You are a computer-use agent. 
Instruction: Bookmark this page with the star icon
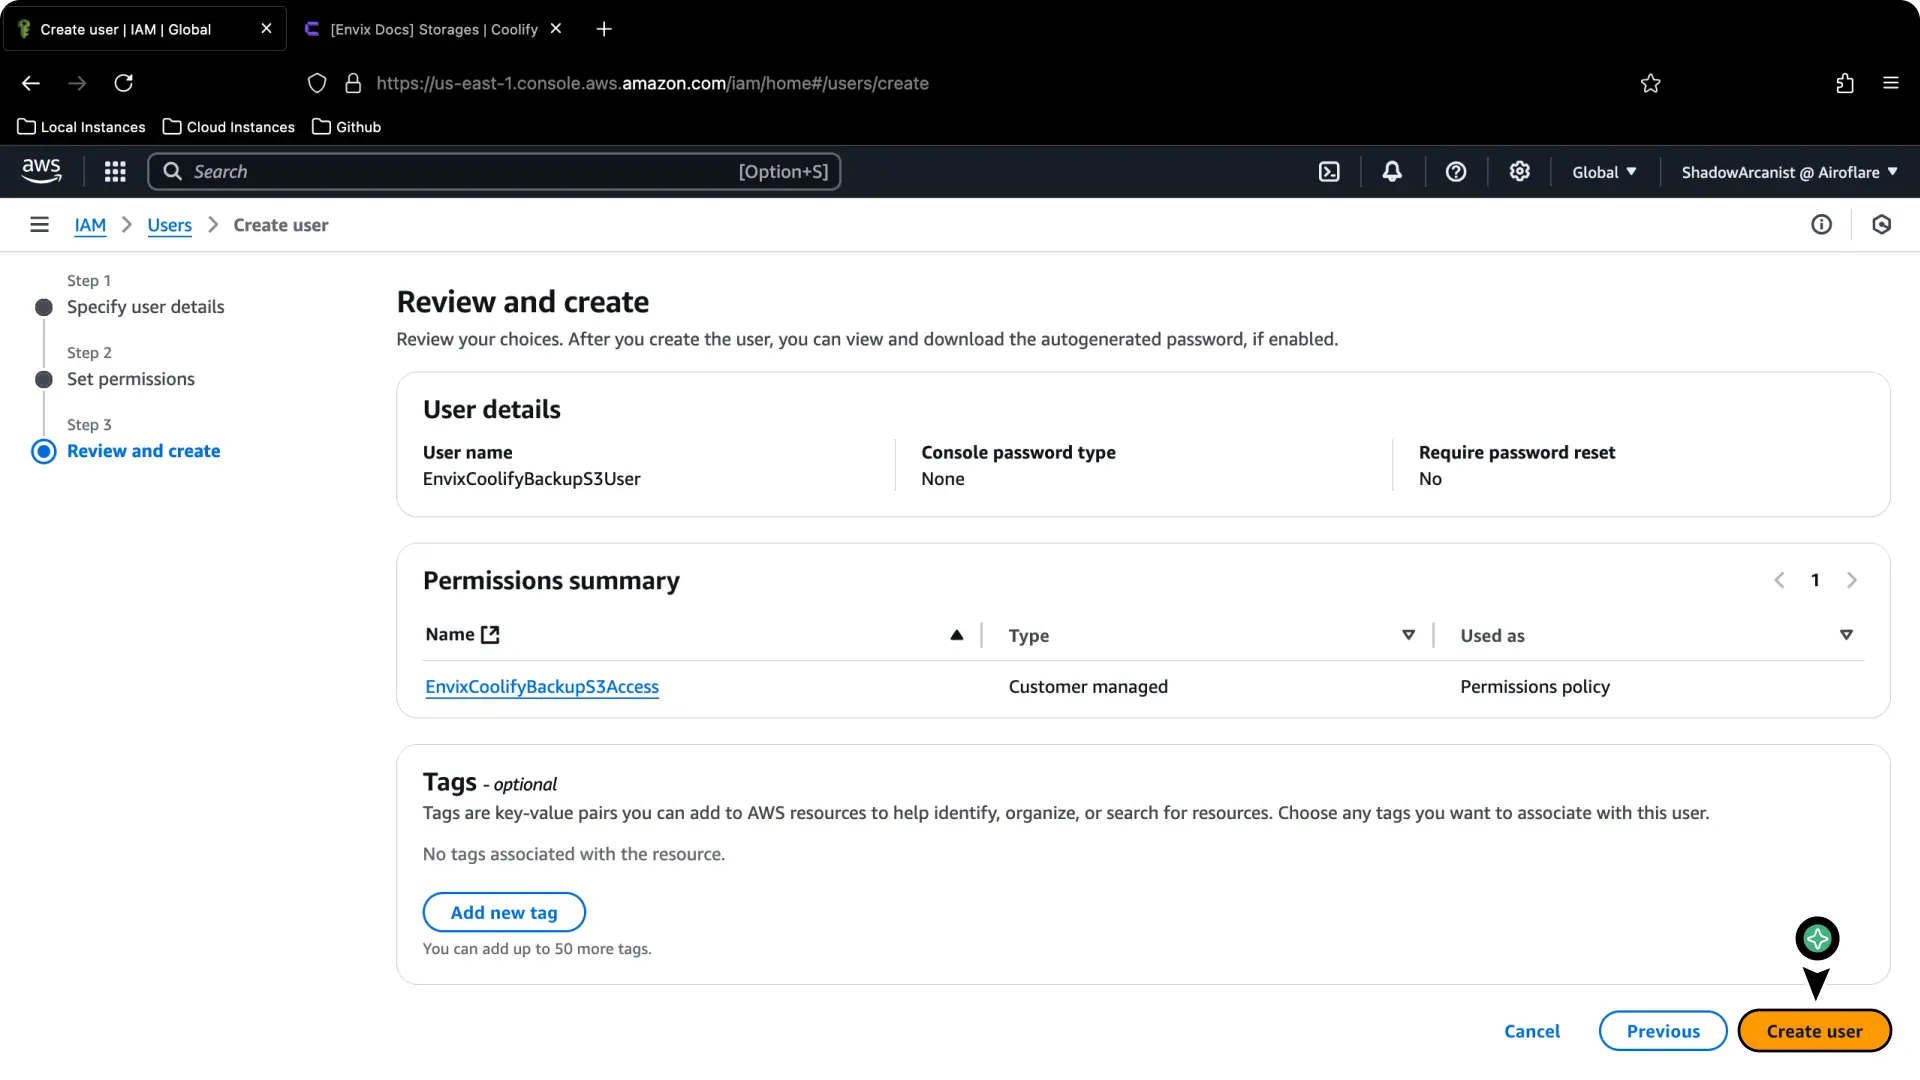pos(1650,83)
